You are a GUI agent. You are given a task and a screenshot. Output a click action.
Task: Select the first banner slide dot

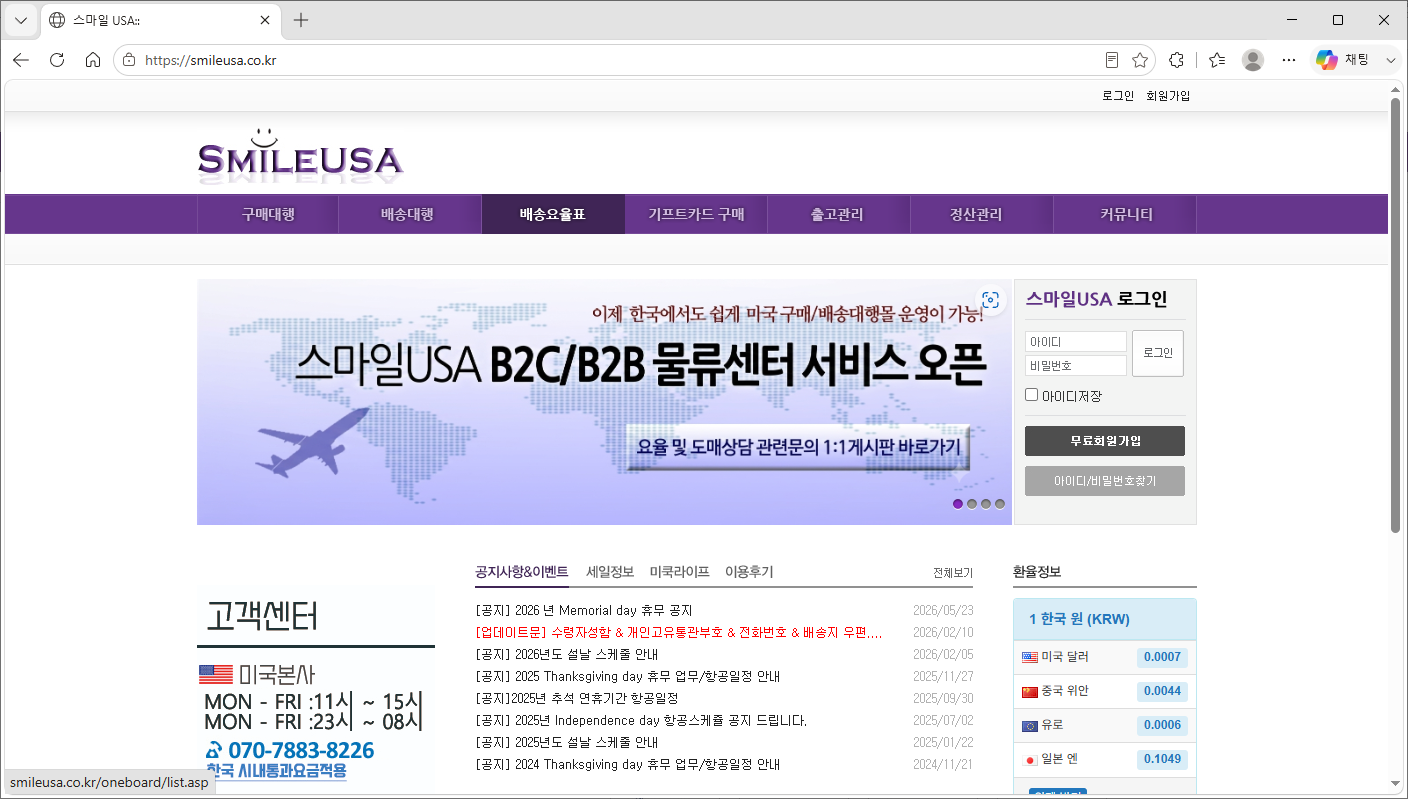click(x=958, y=504)
